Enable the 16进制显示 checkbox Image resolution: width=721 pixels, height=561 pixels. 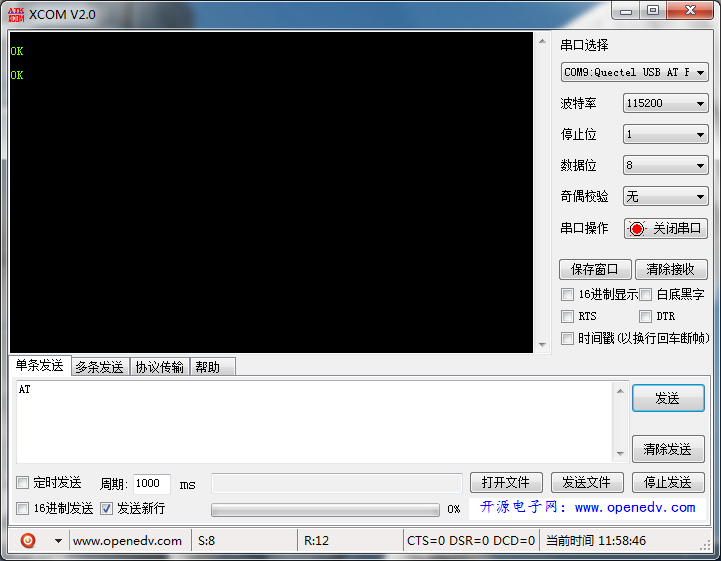(x=567, y=294)
